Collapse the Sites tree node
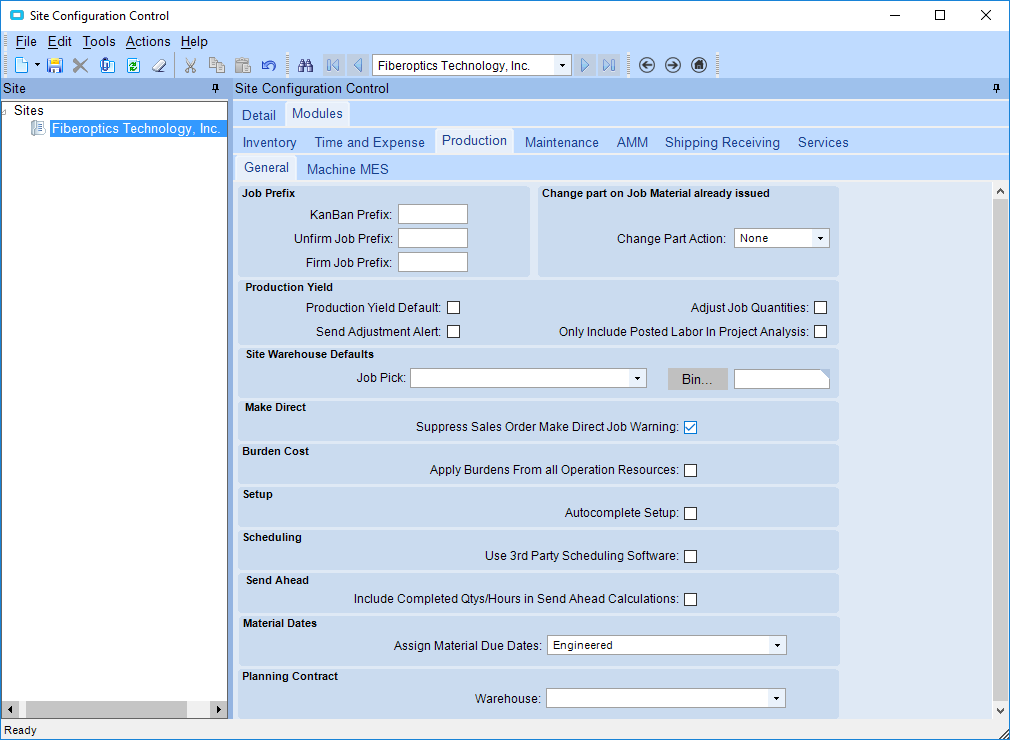Viewport: 1010px width, 740px height. tap(5, 111)
